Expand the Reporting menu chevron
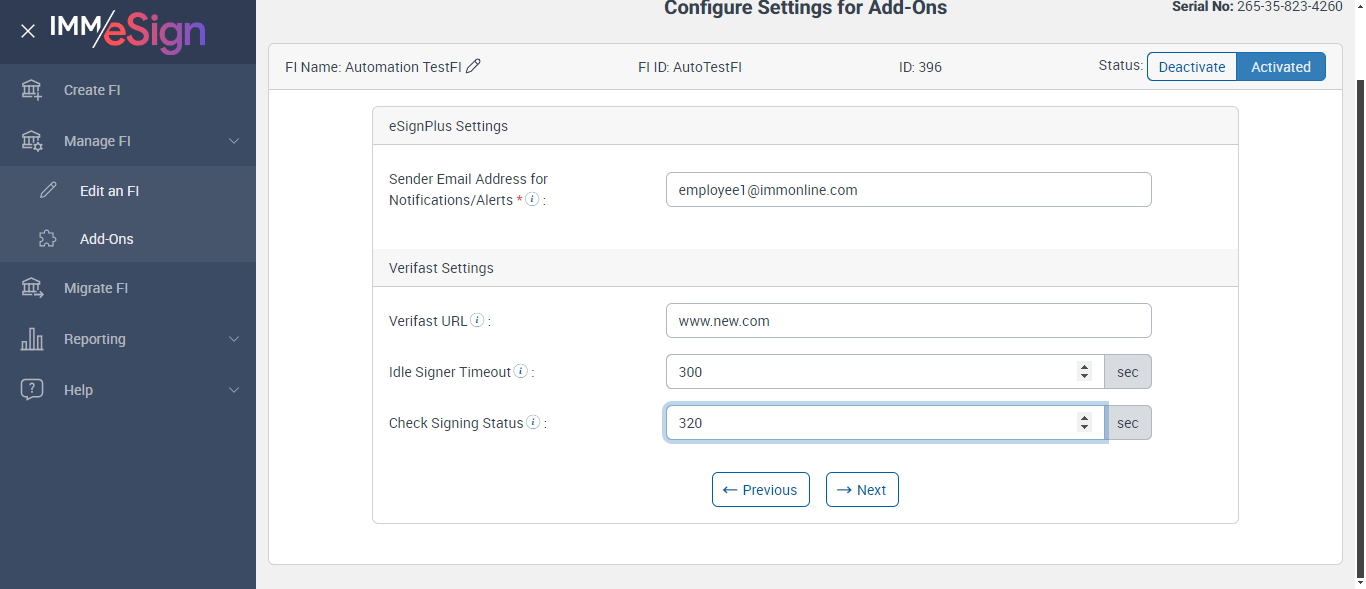The width and height of the screenshot is (1366, 589). (234, 339)
